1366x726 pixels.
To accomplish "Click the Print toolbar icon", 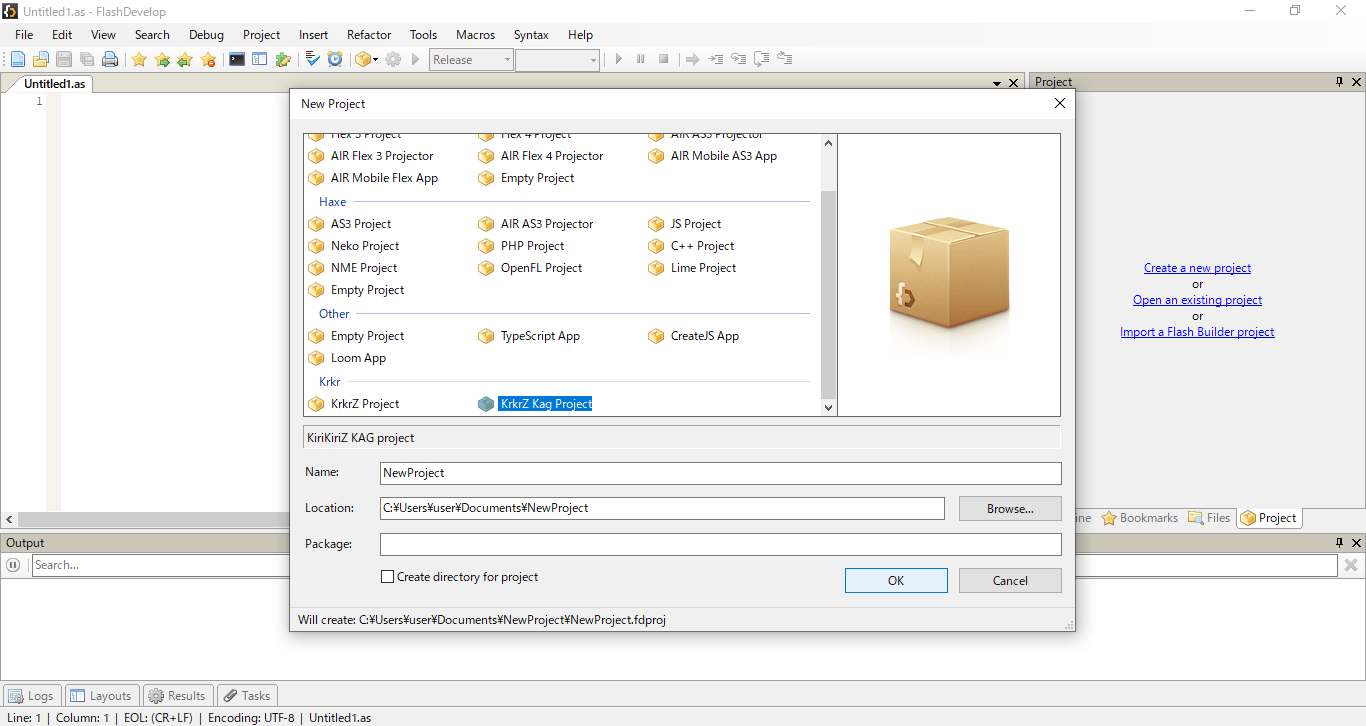I will [x=110, y=60].
